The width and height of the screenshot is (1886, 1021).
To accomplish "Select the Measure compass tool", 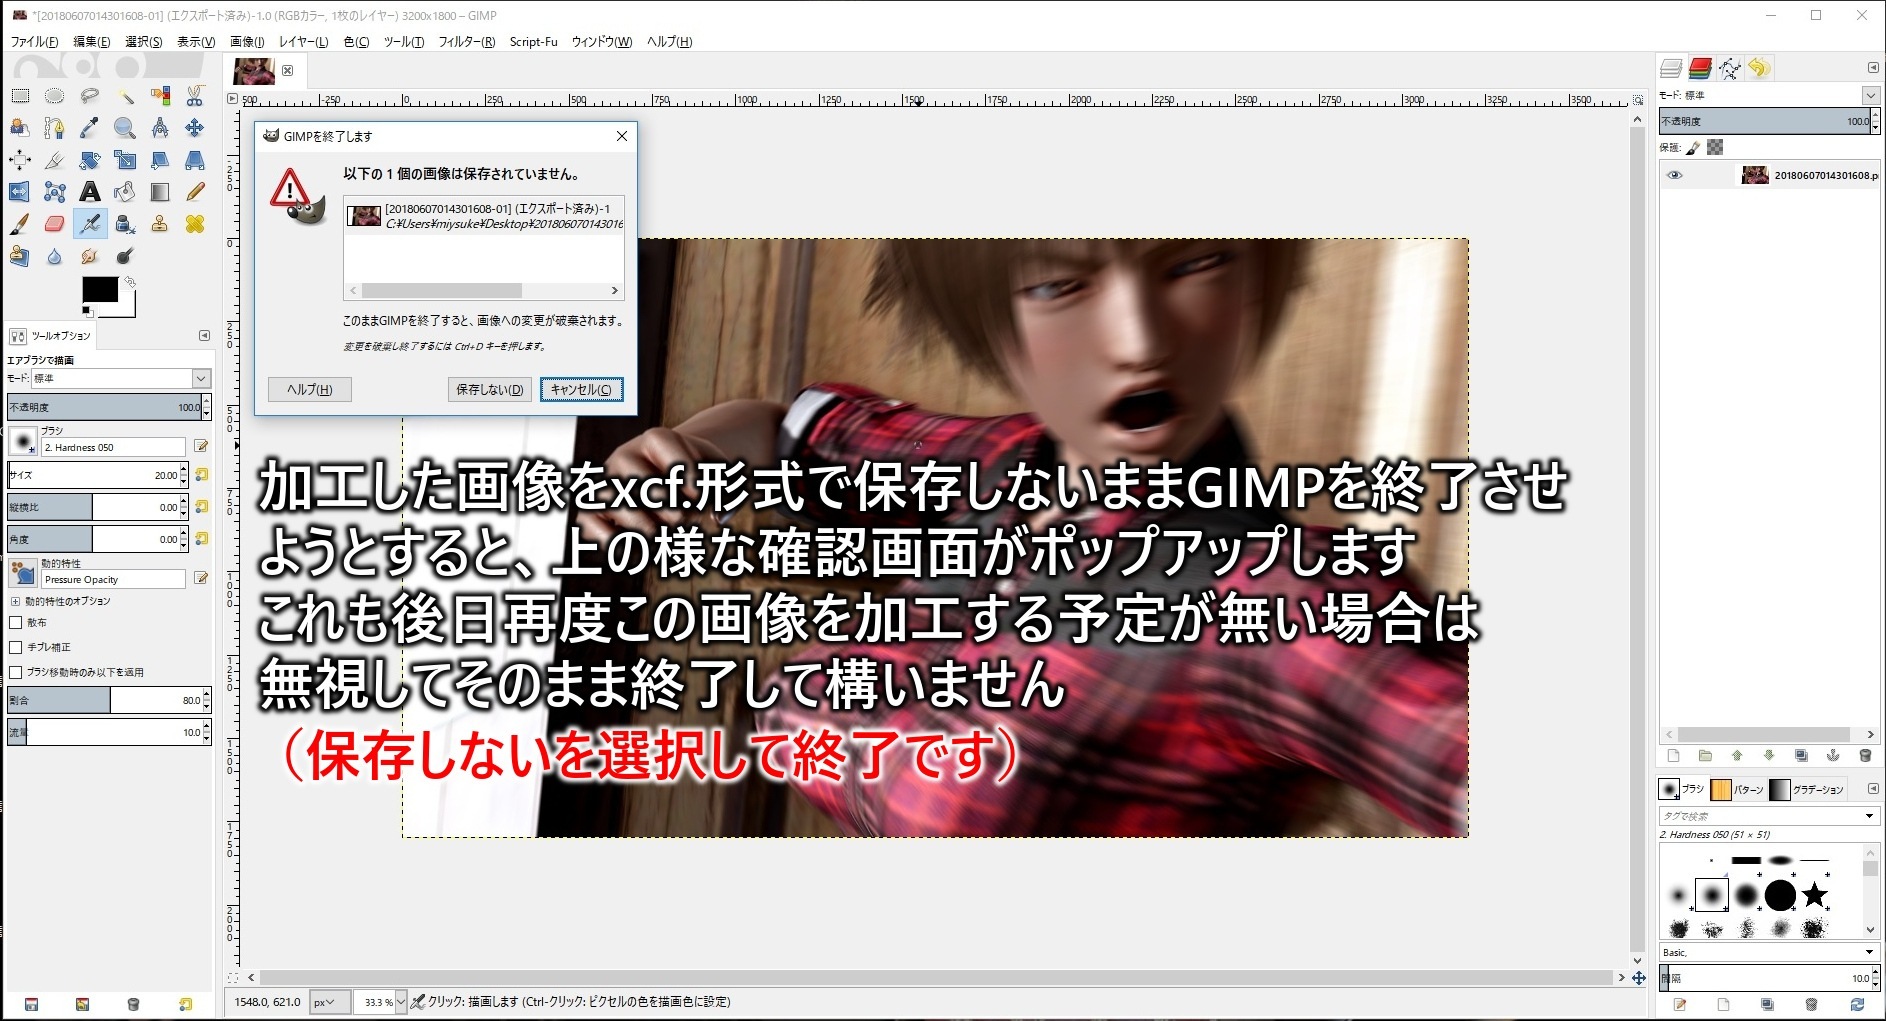I will point(160,128).
